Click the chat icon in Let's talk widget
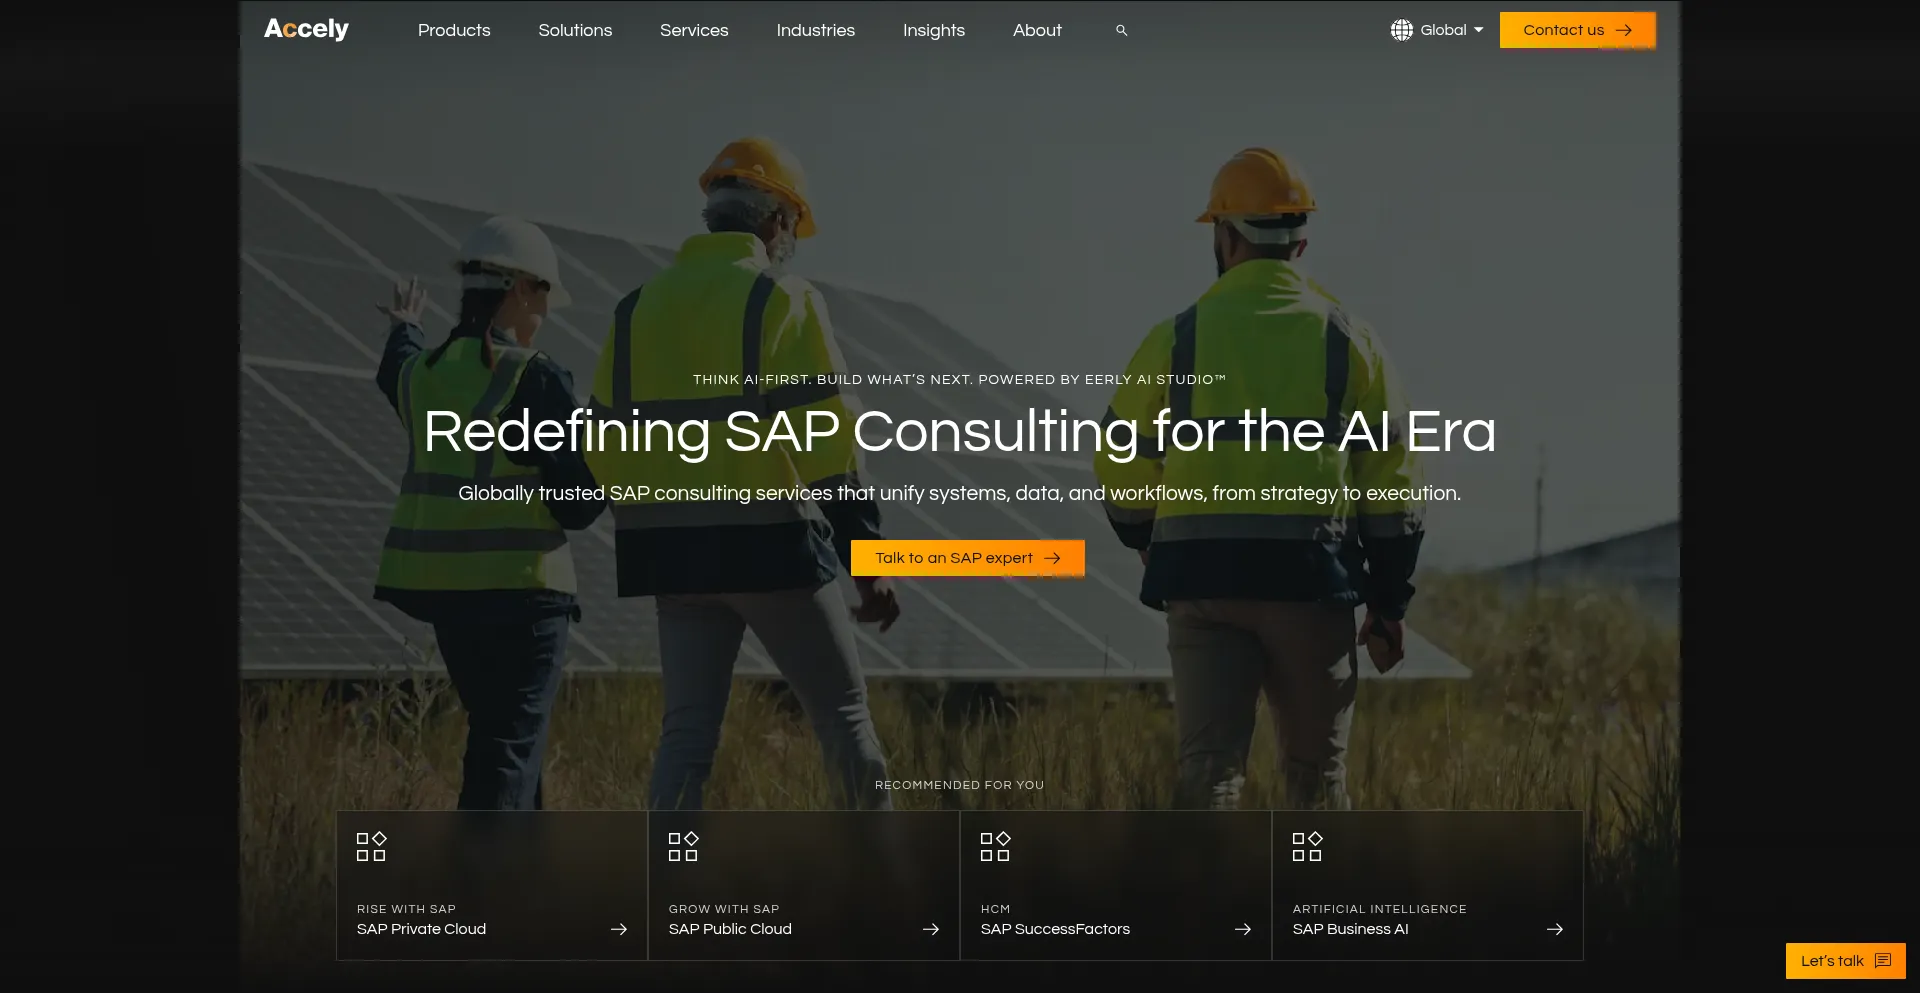 [1883, 961]
